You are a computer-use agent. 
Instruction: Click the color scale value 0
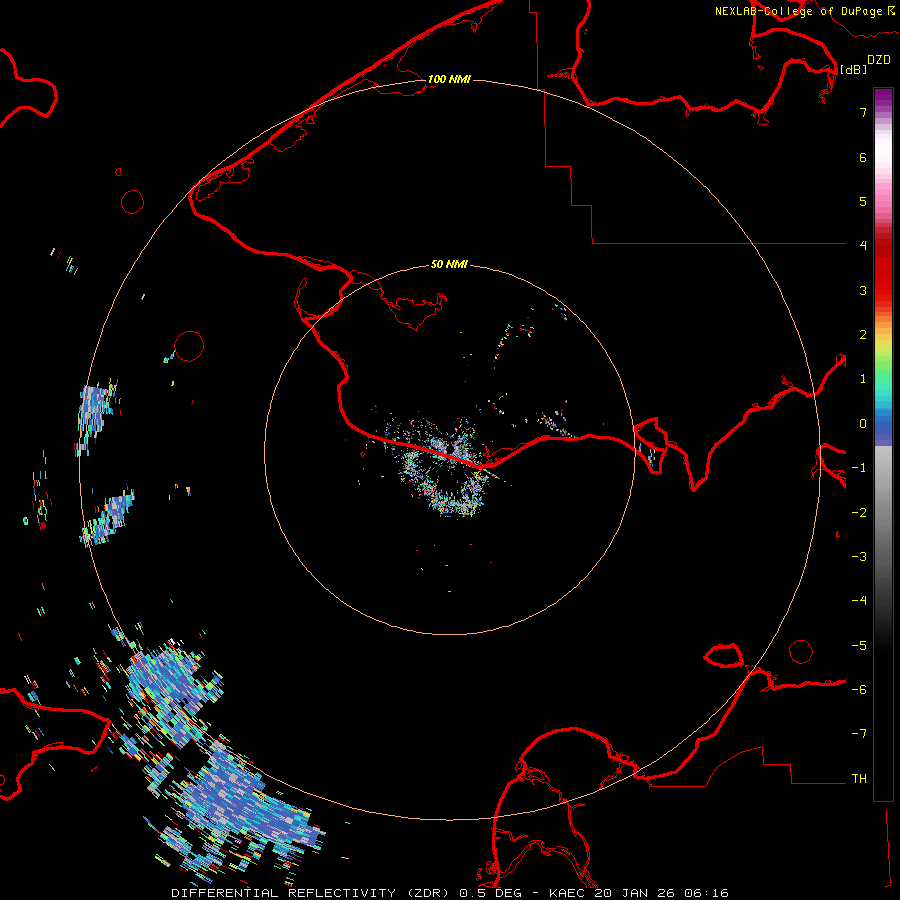click(863, 424)
